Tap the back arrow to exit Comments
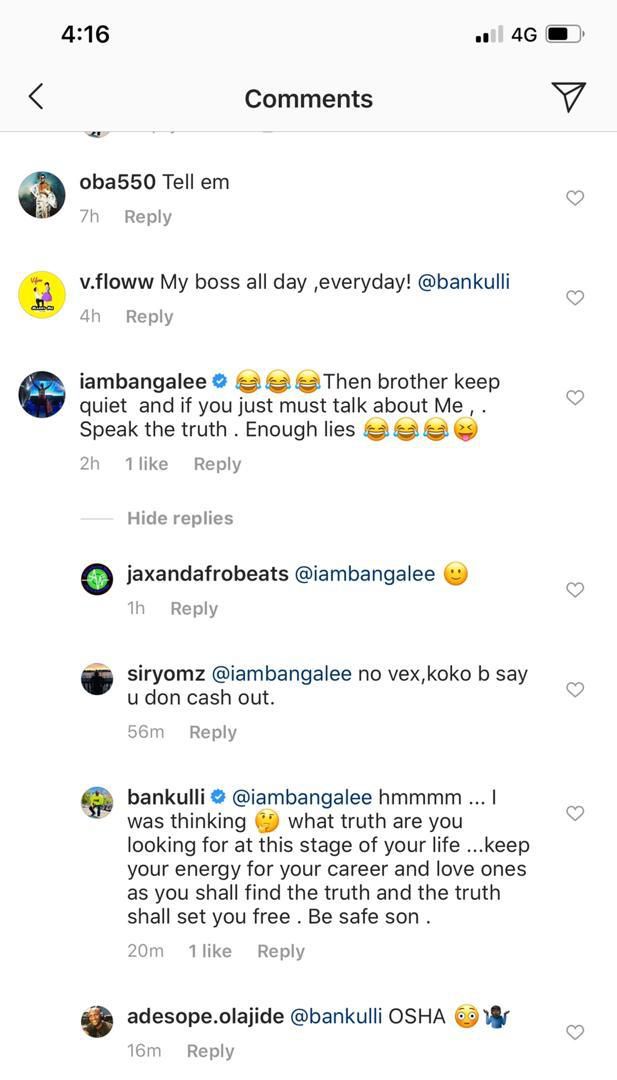The image size is (617, 1080). 36,96
